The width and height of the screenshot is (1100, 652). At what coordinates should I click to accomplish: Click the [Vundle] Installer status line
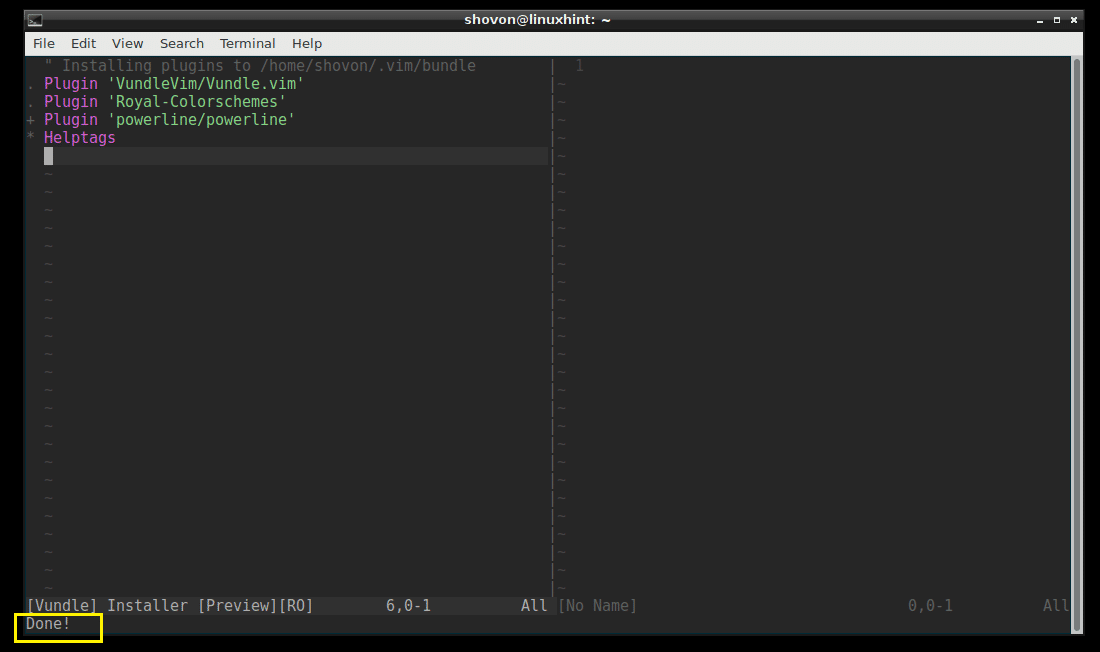(288, 606)
